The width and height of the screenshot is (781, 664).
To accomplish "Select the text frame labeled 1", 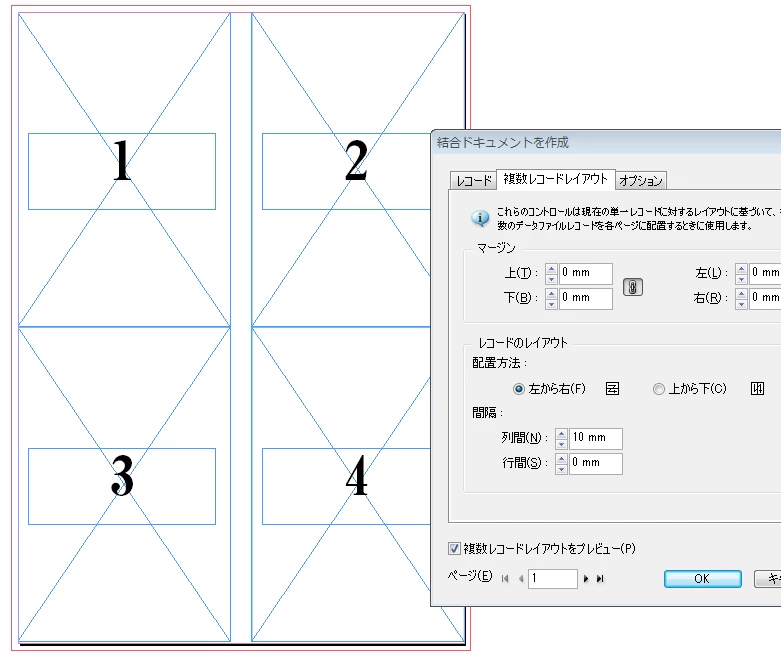I will (122, 171).
